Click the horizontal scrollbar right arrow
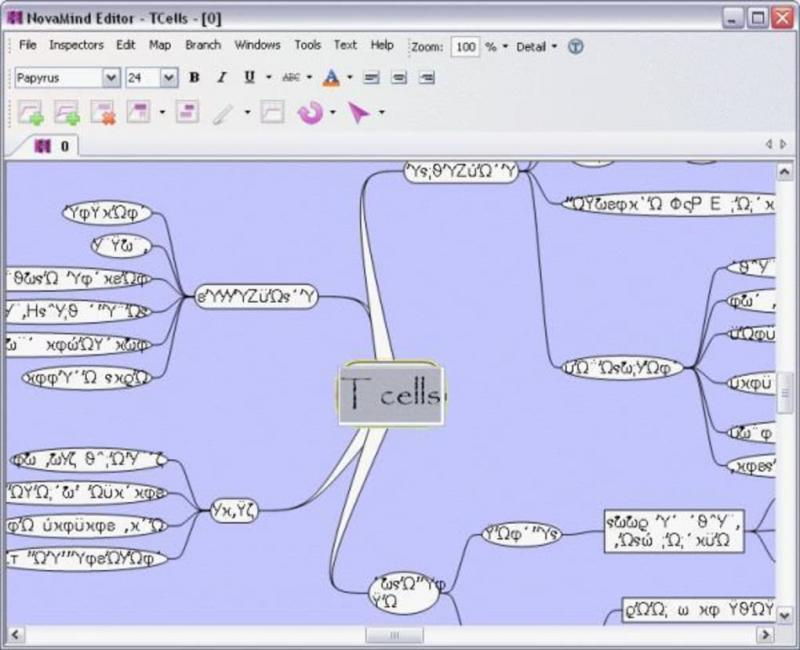 [x=765, y=635]
